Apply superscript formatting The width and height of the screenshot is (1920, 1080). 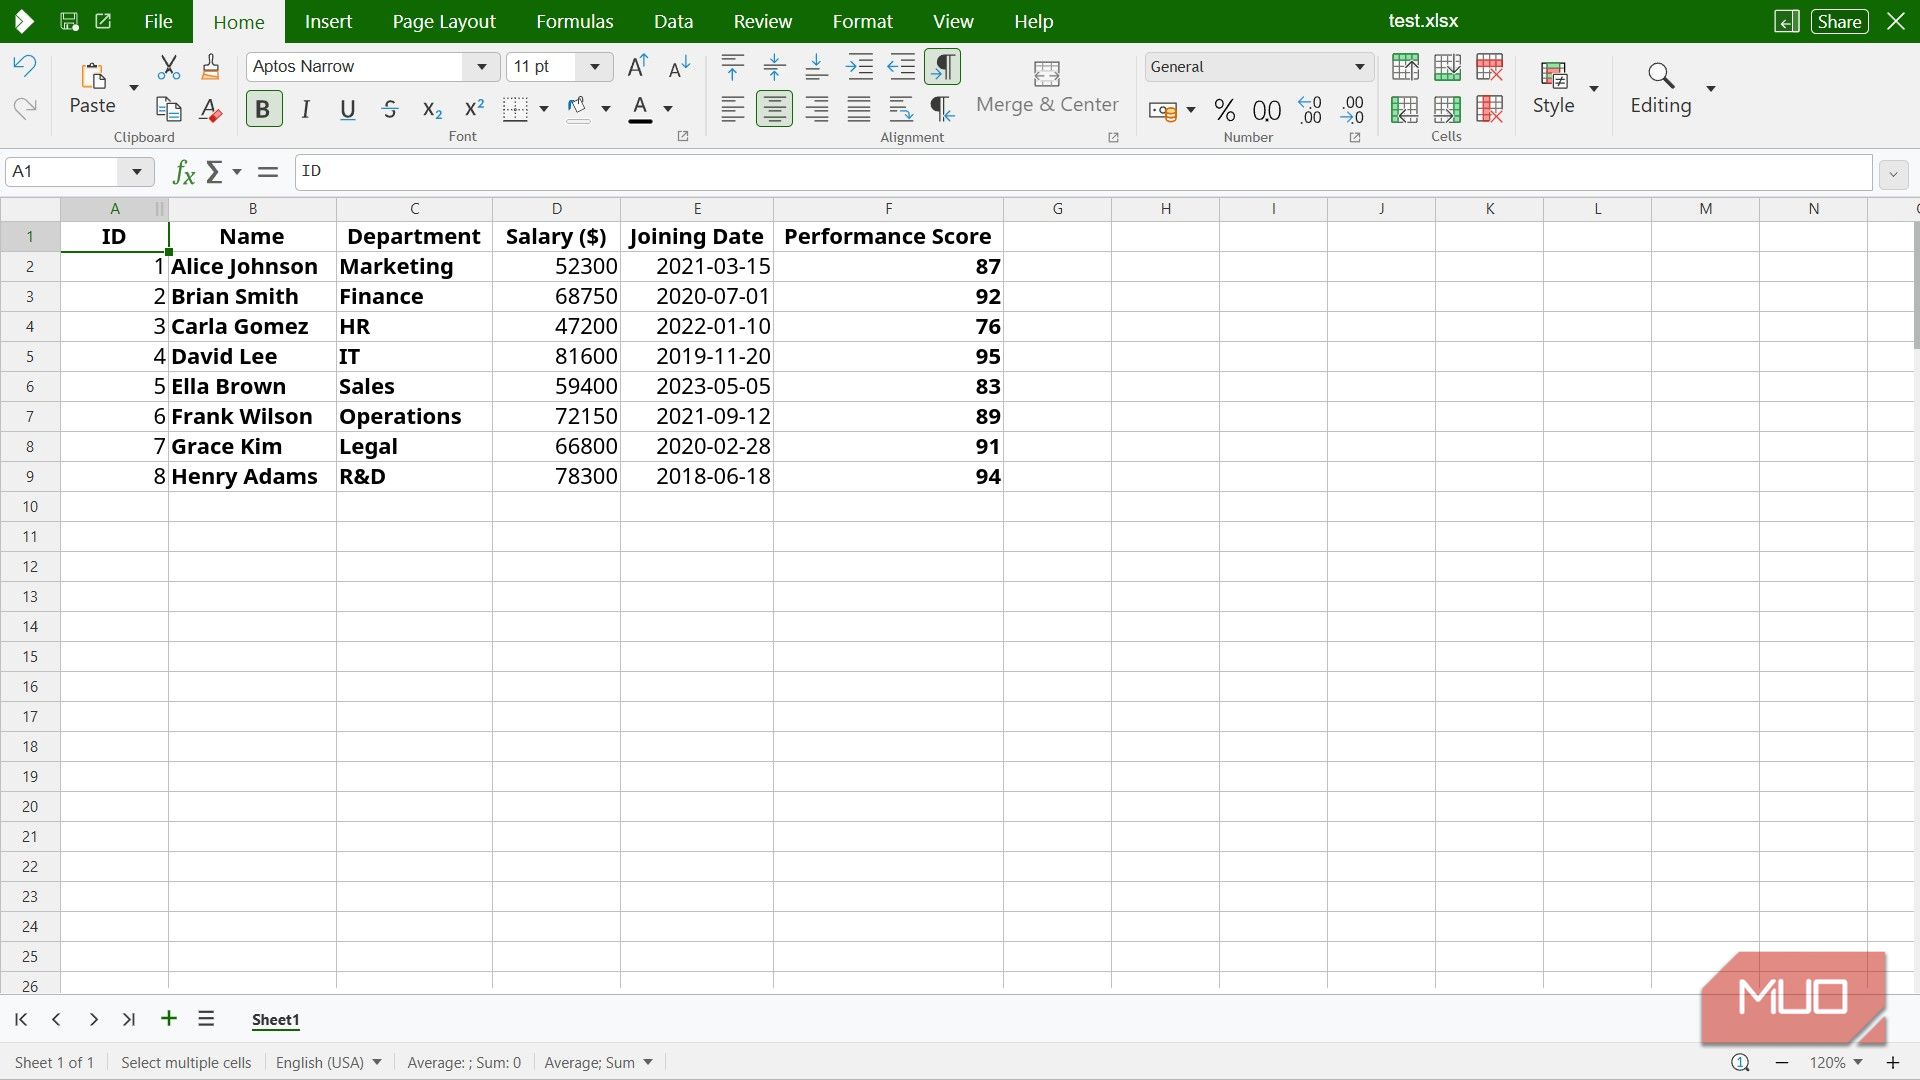[x=474, y=108]
